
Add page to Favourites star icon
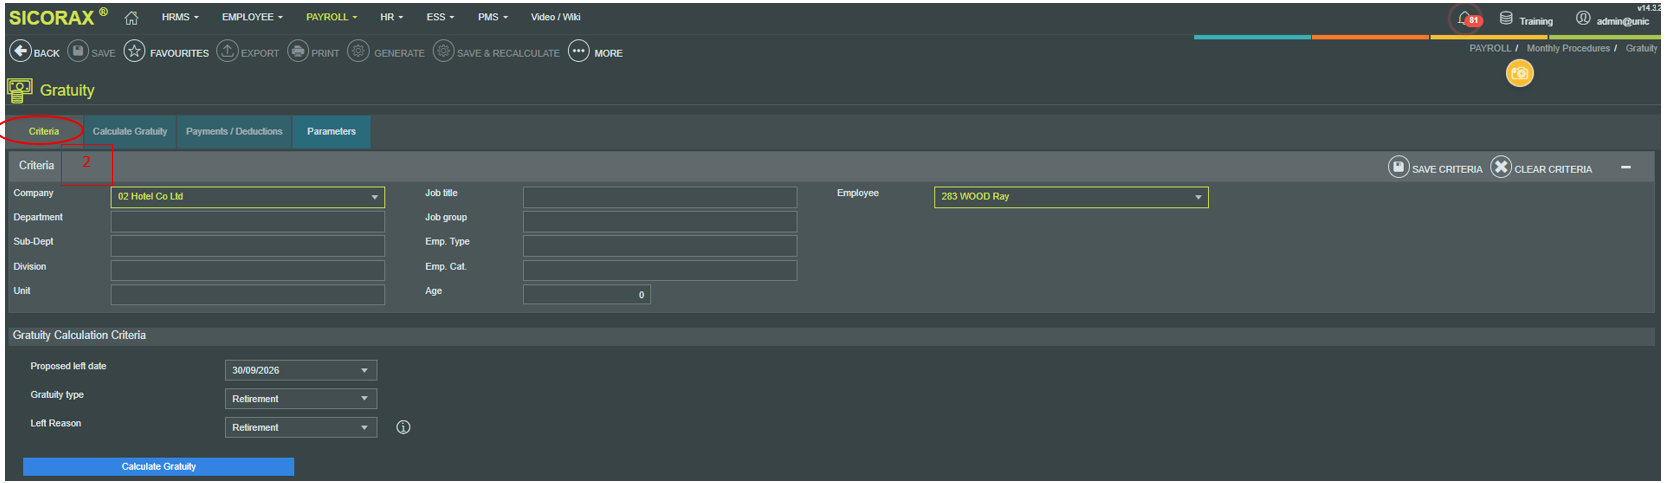pos(135,51)
